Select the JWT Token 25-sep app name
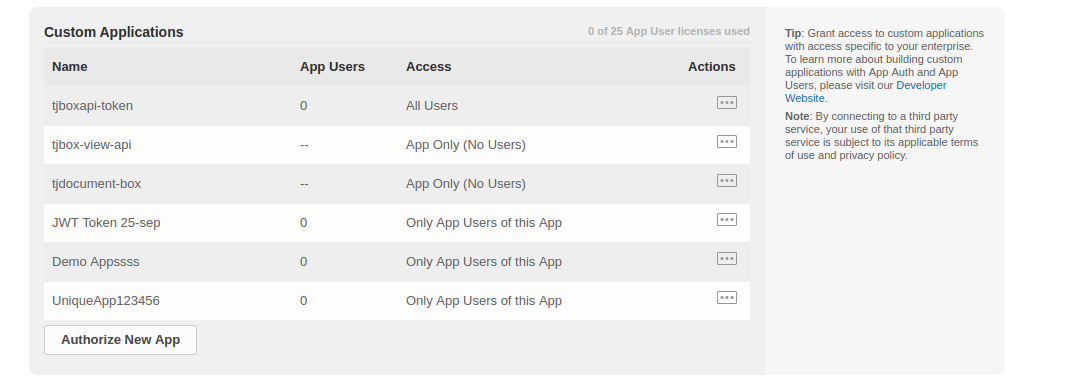1082x379 pixels. click(106, 223)
